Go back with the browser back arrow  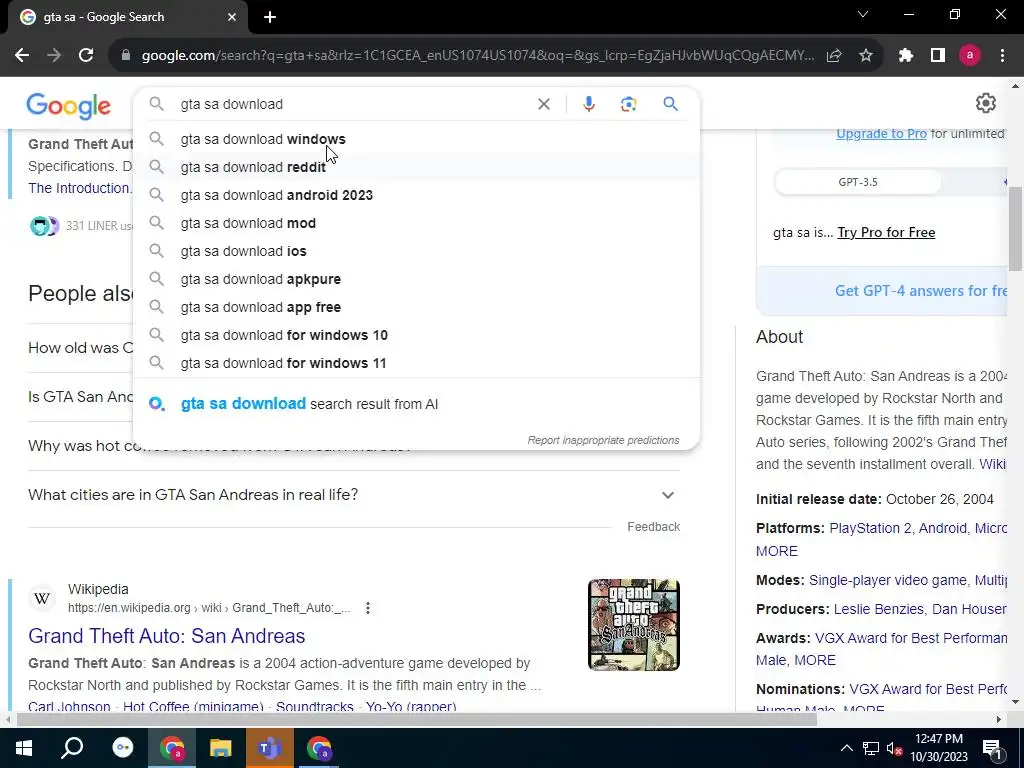coord(22,56)
